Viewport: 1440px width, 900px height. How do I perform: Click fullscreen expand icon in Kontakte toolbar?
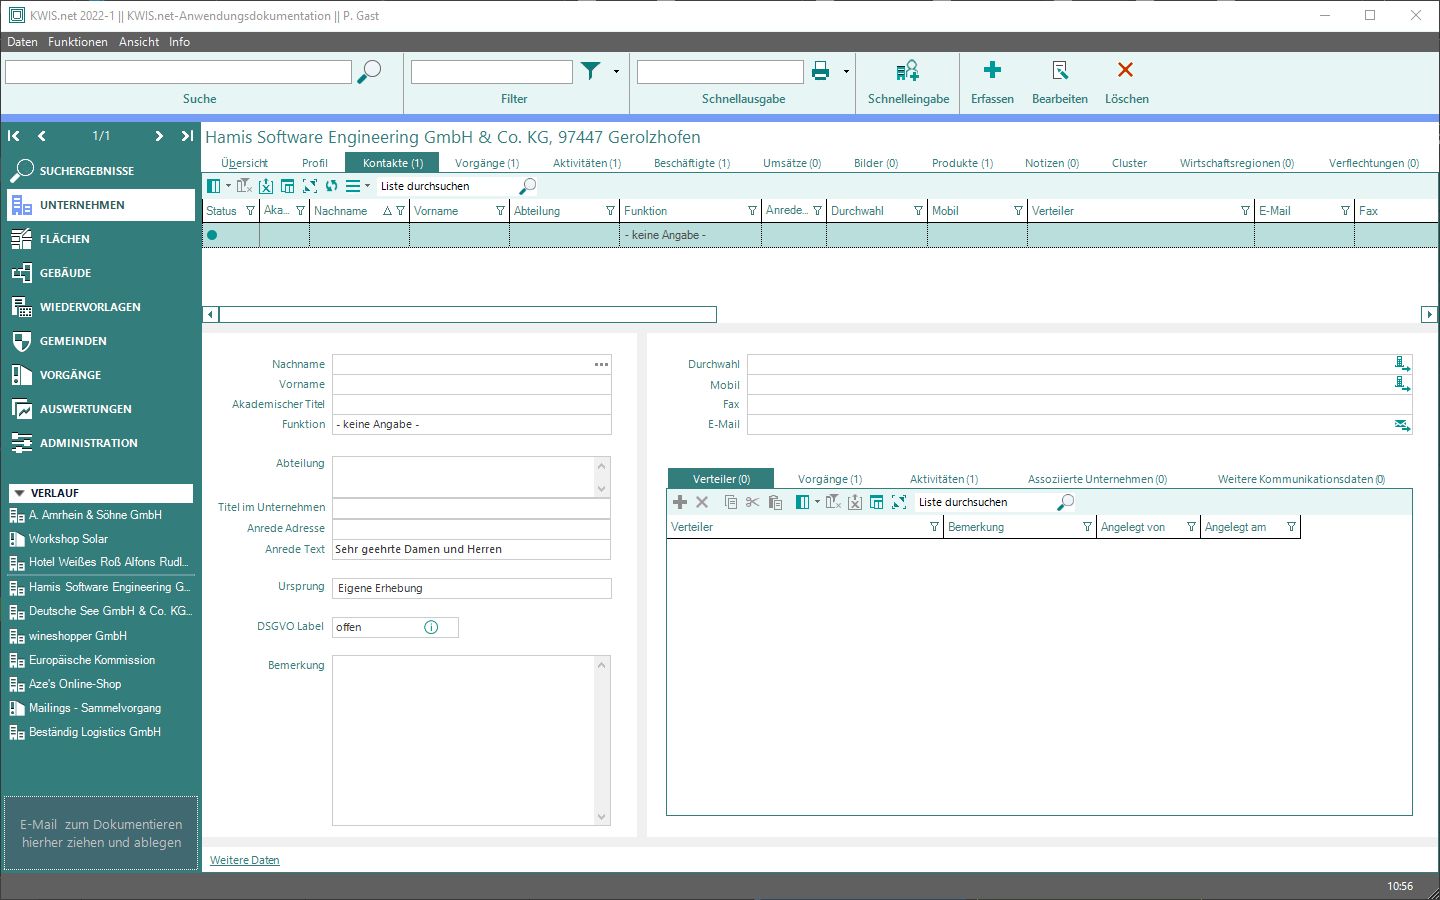[310, 186]
